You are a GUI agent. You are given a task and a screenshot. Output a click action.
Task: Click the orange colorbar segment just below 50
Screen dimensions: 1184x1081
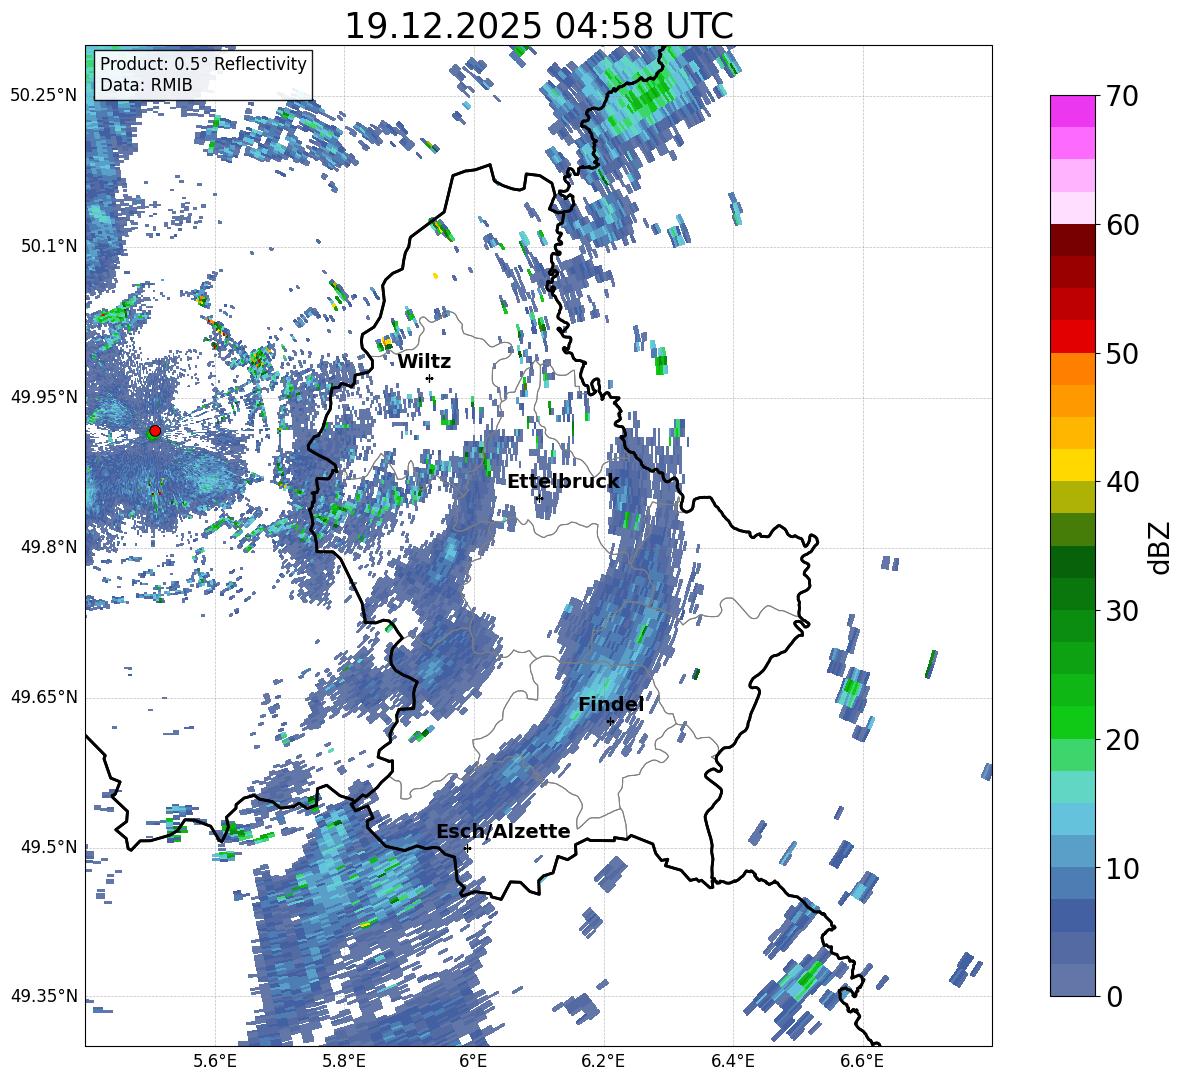click(1072, 368)
